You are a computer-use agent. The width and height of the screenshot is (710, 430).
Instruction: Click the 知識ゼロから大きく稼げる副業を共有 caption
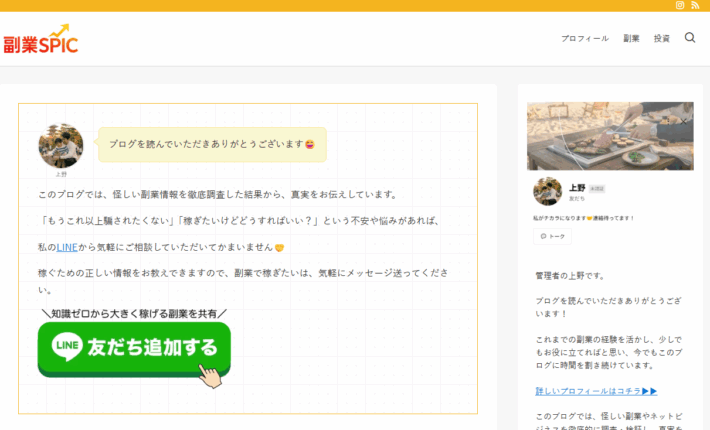pos(134,314)
